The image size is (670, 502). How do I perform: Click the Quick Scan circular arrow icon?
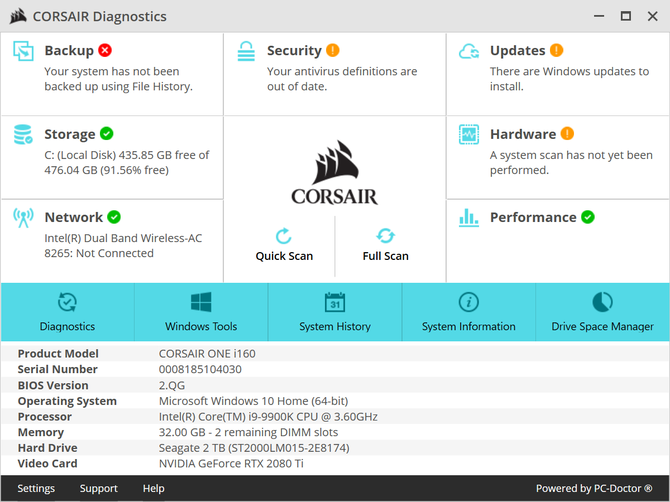tap(284, 236)
